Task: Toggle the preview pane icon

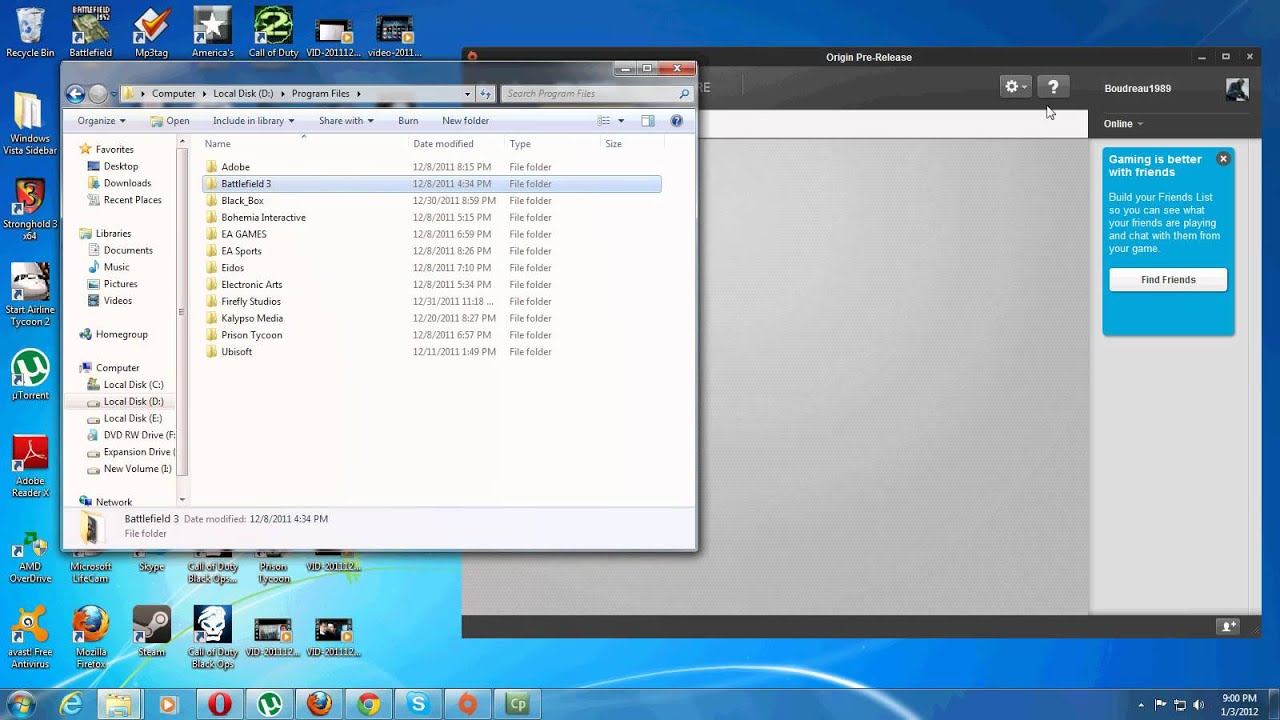Action: [647, 121]
